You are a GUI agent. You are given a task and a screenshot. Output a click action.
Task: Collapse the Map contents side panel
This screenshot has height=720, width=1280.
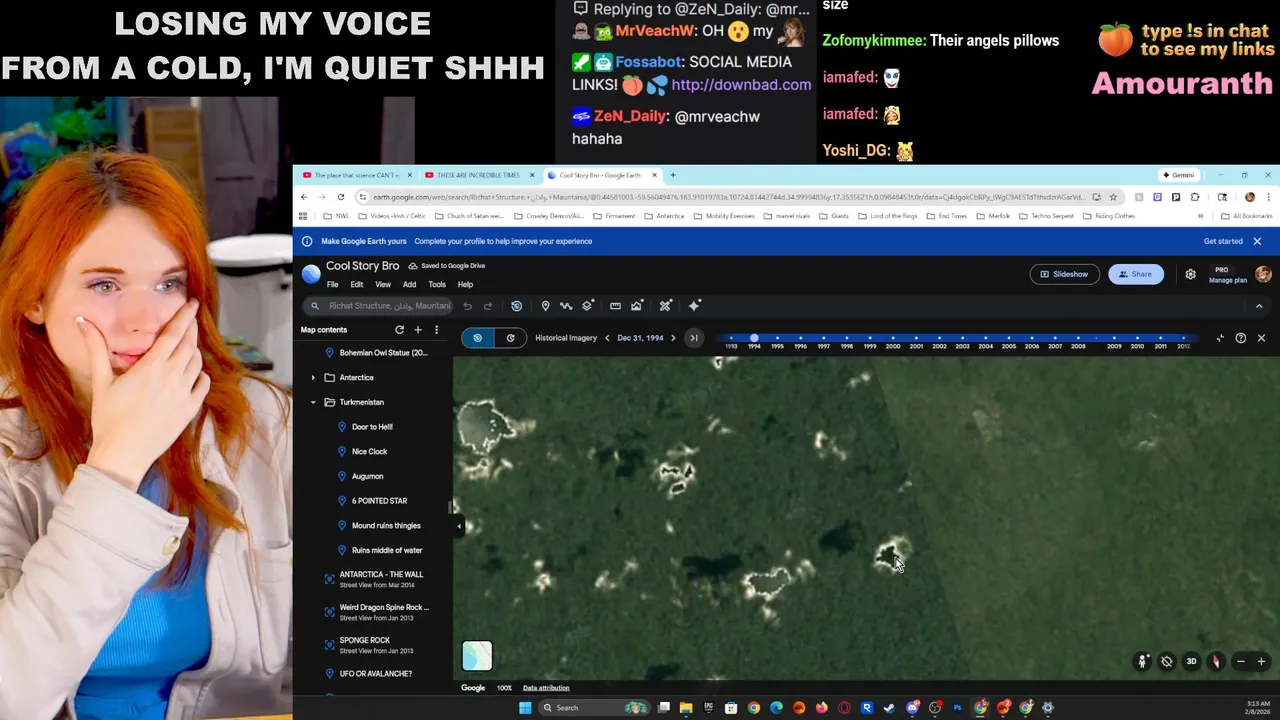pyautogui.click(x=459, y=526)
